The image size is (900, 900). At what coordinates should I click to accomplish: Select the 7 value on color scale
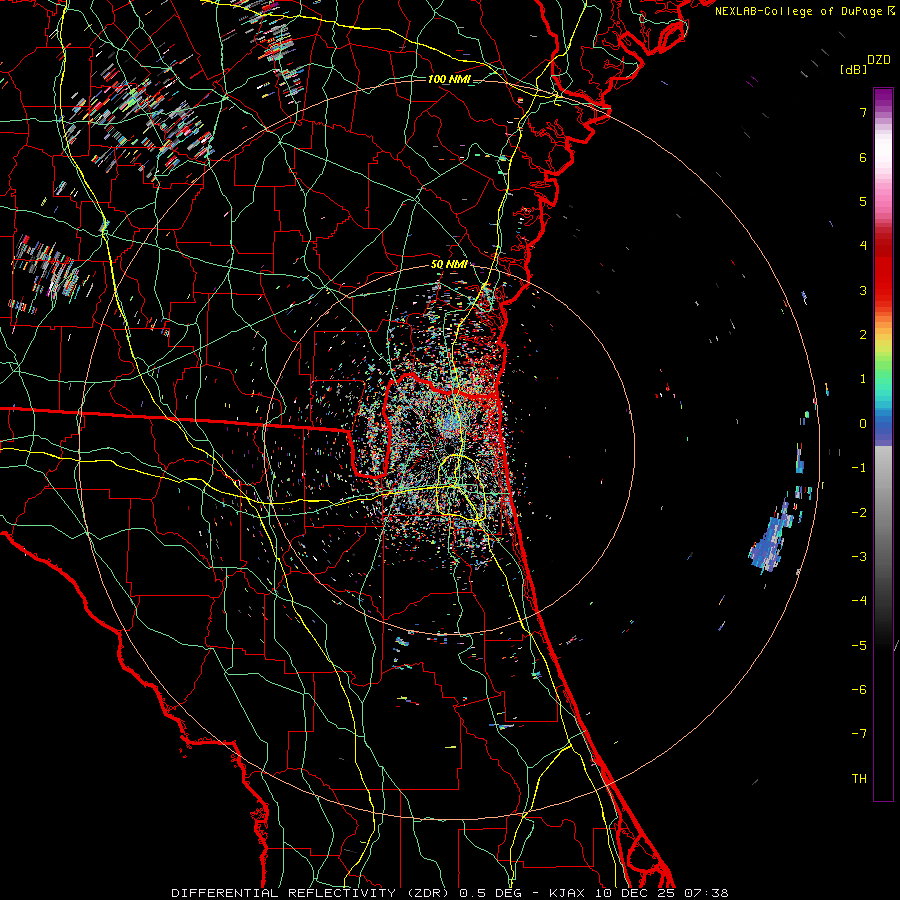tap(863, 112)
